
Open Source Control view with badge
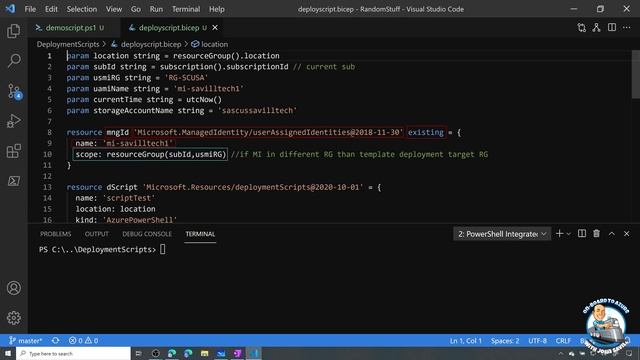[14, 91]
